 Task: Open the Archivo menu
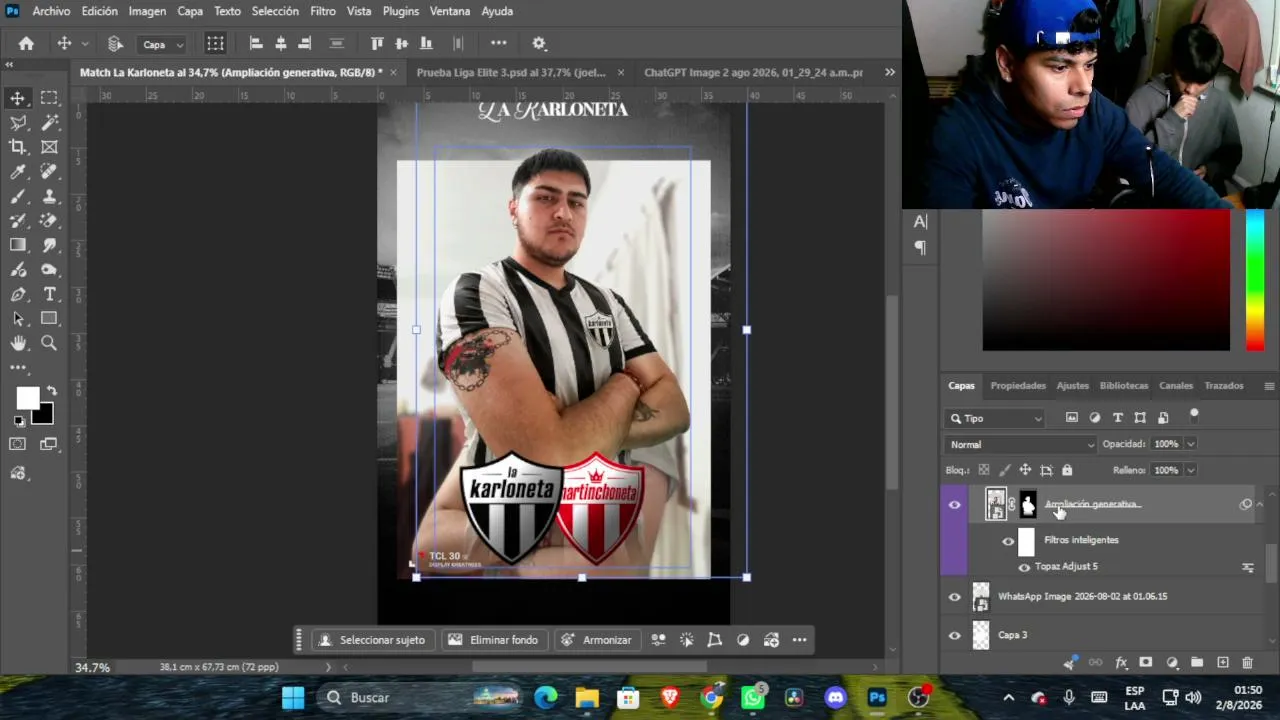point(51,11)
